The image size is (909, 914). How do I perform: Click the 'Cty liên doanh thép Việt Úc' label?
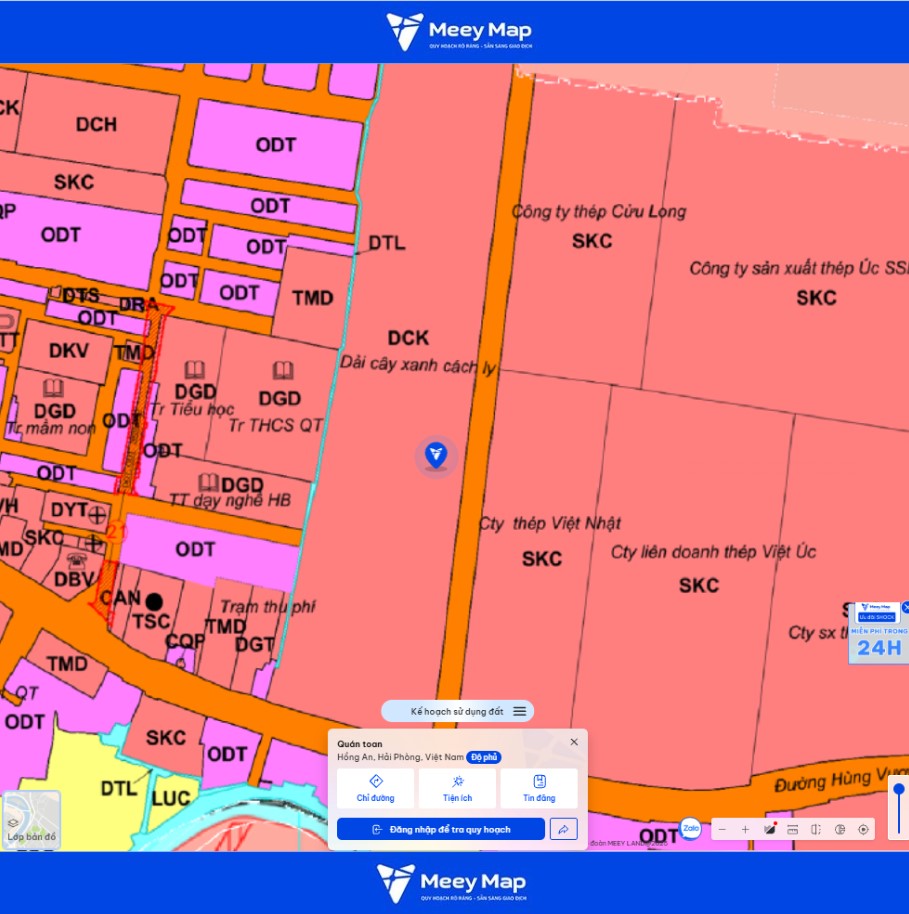(x=713, y=552)
